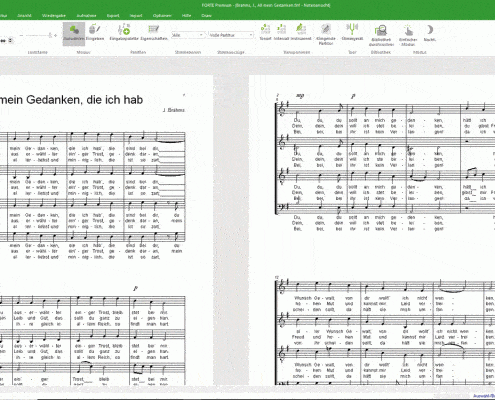Click composer name J. Brahms
The image size is (495, 400).
click(x=173, y=110)
